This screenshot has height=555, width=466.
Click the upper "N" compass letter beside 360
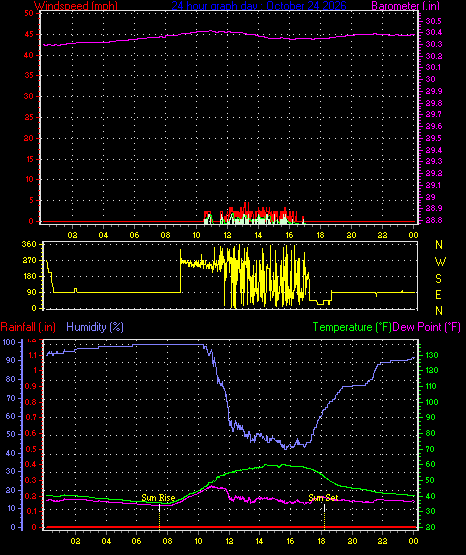pos(439,245)
